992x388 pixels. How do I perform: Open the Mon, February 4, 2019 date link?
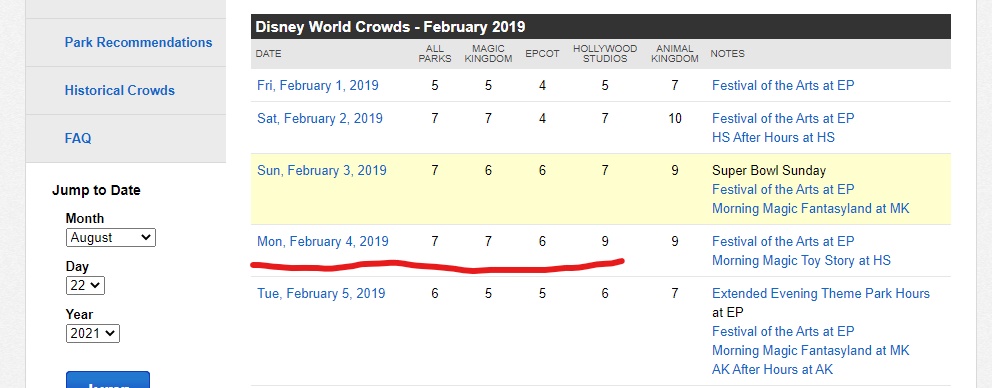(323, 241)
